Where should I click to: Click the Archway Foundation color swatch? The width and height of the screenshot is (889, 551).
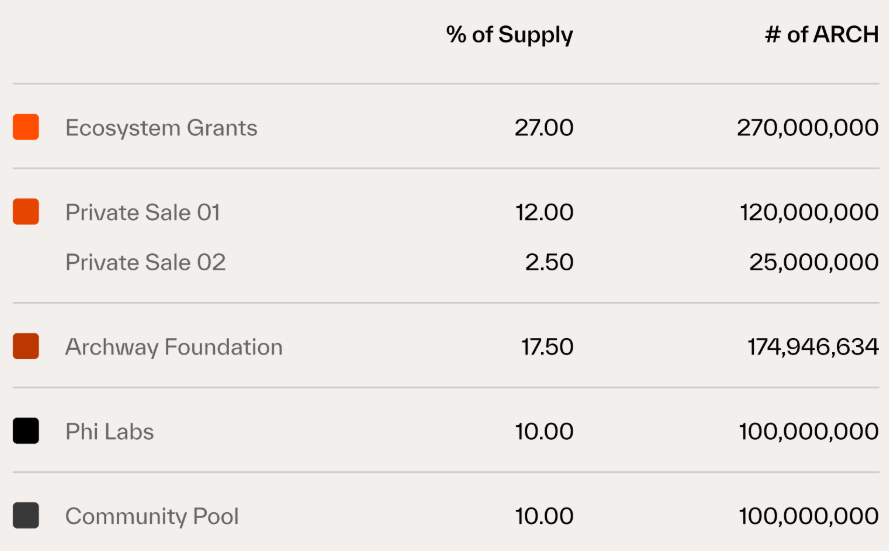click(x=26, y=347)
